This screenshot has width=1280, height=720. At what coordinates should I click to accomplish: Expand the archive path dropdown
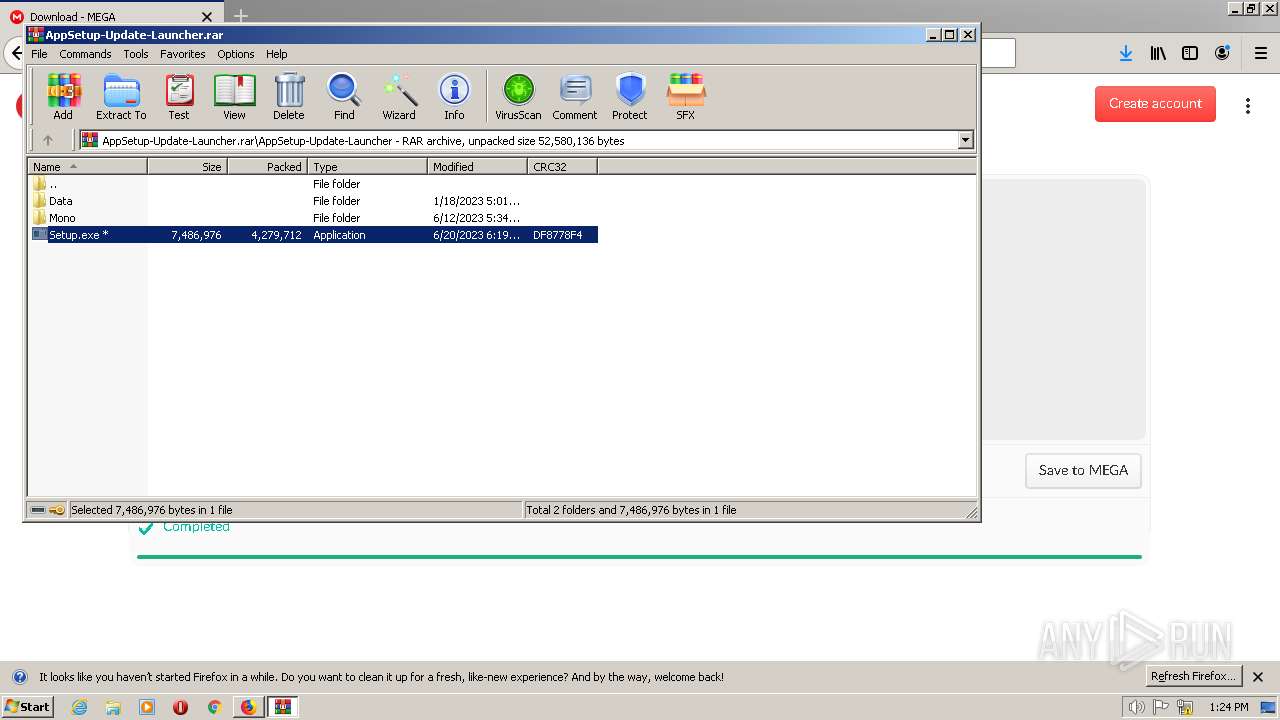tap(966, 141)
